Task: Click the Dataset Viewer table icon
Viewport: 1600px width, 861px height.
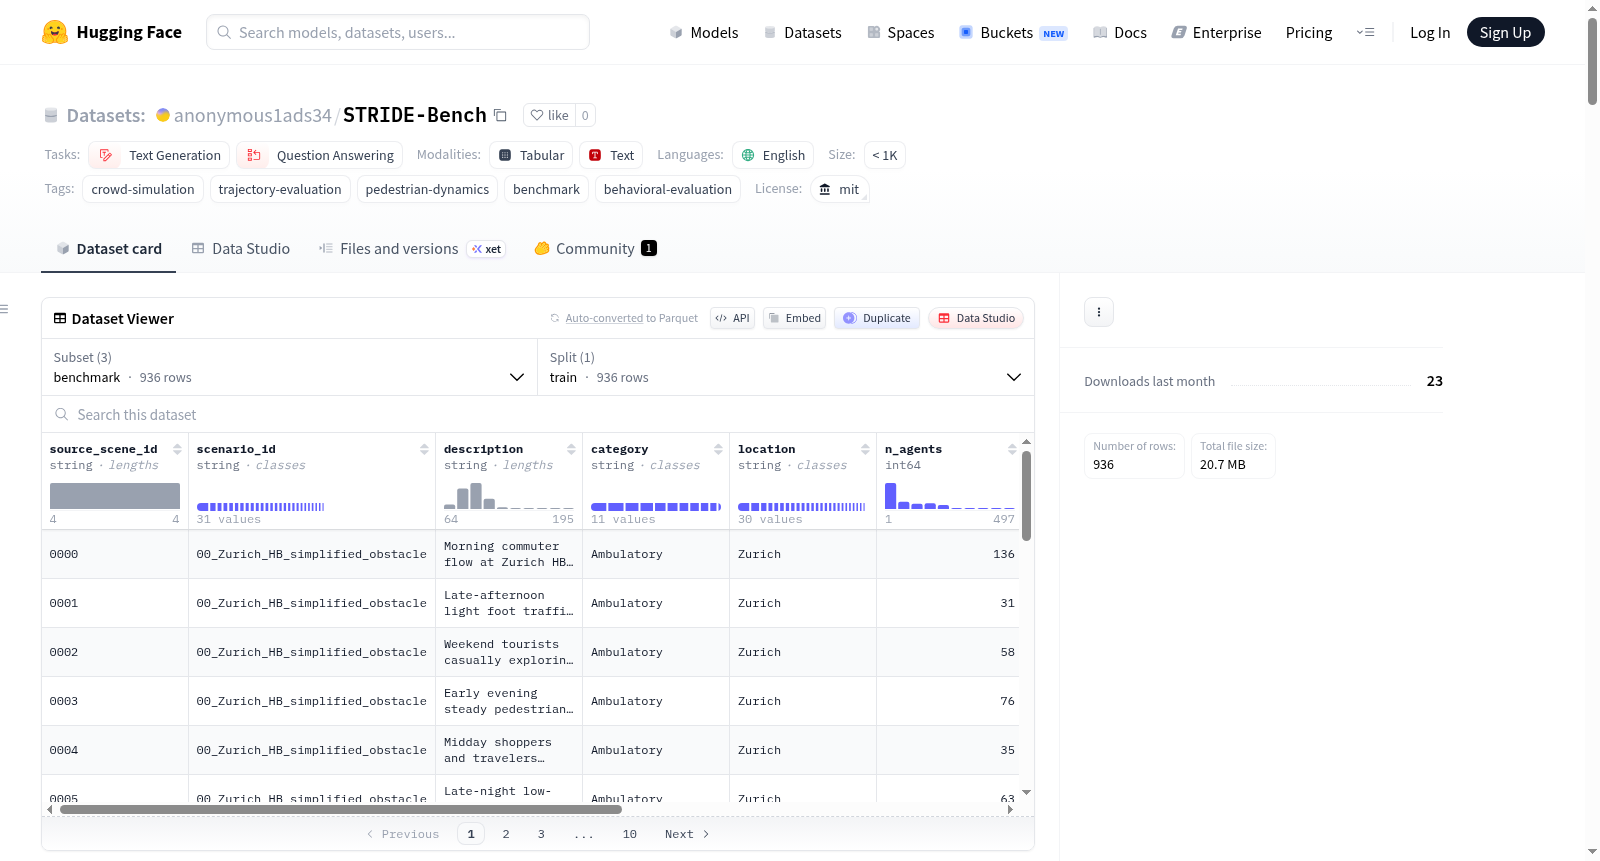Action: point(60,318)
